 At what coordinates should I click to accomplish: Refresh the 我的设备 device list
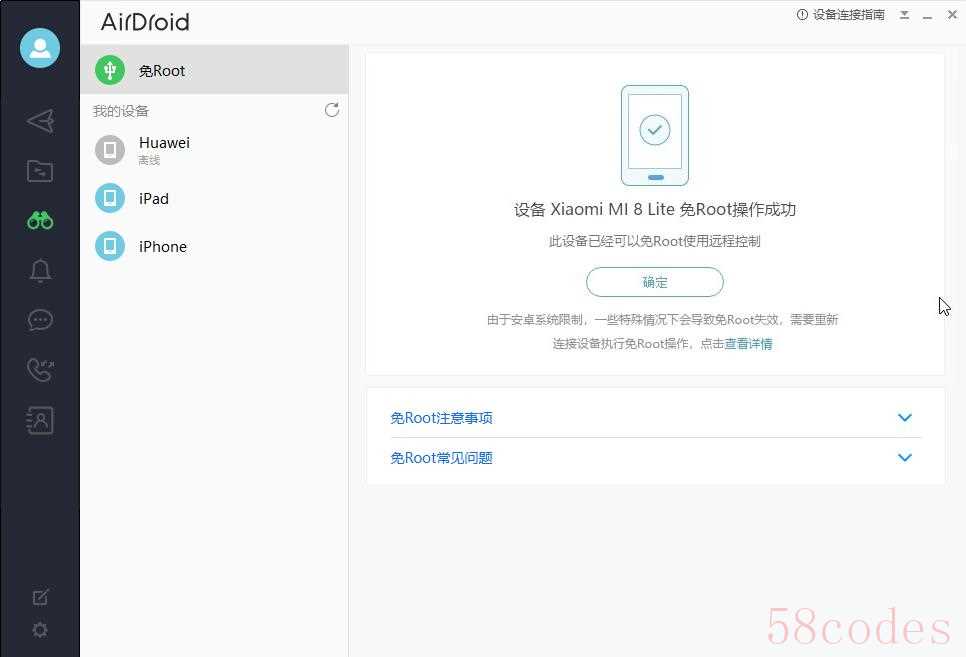[x=332, y=110]
